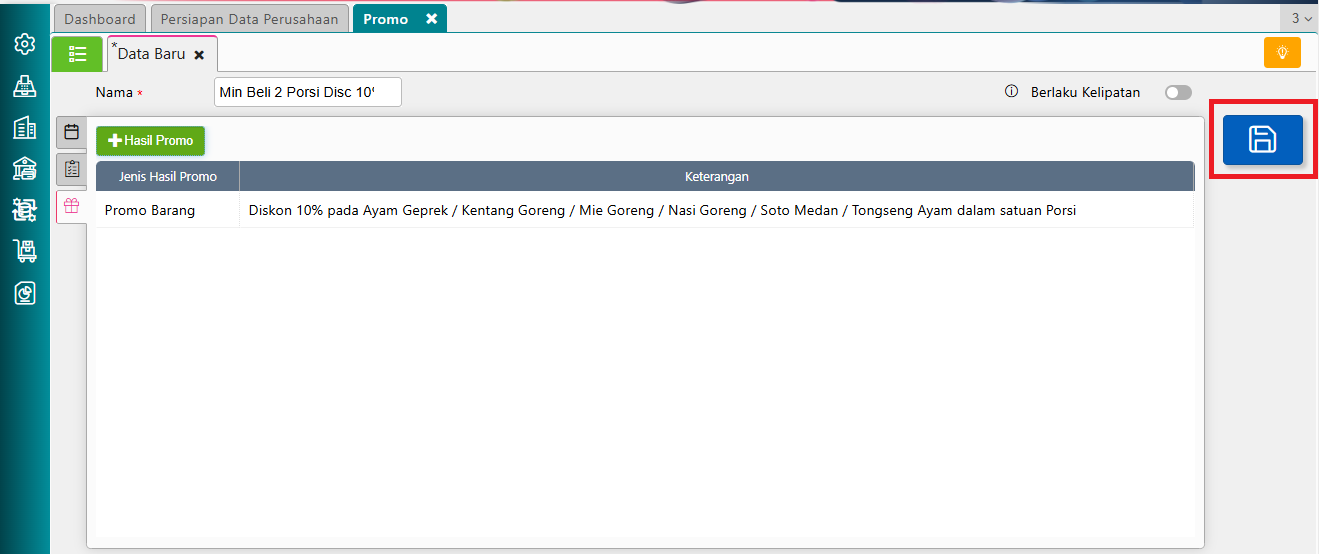The height and width of the screenshot is (554, 1319).
Task: Click the Nama input field
Action: tap(308, 92)
